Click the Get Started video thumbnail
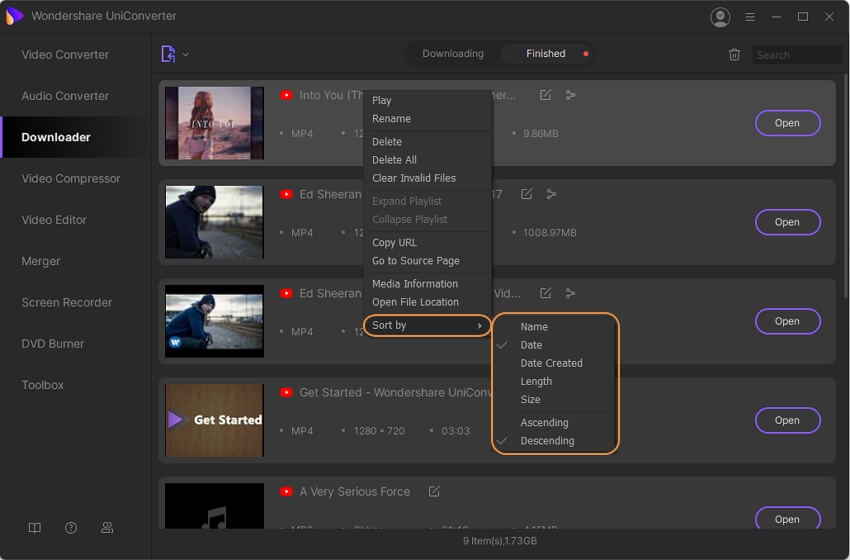Viewport: 850px width, 560px height. point(214,420)
